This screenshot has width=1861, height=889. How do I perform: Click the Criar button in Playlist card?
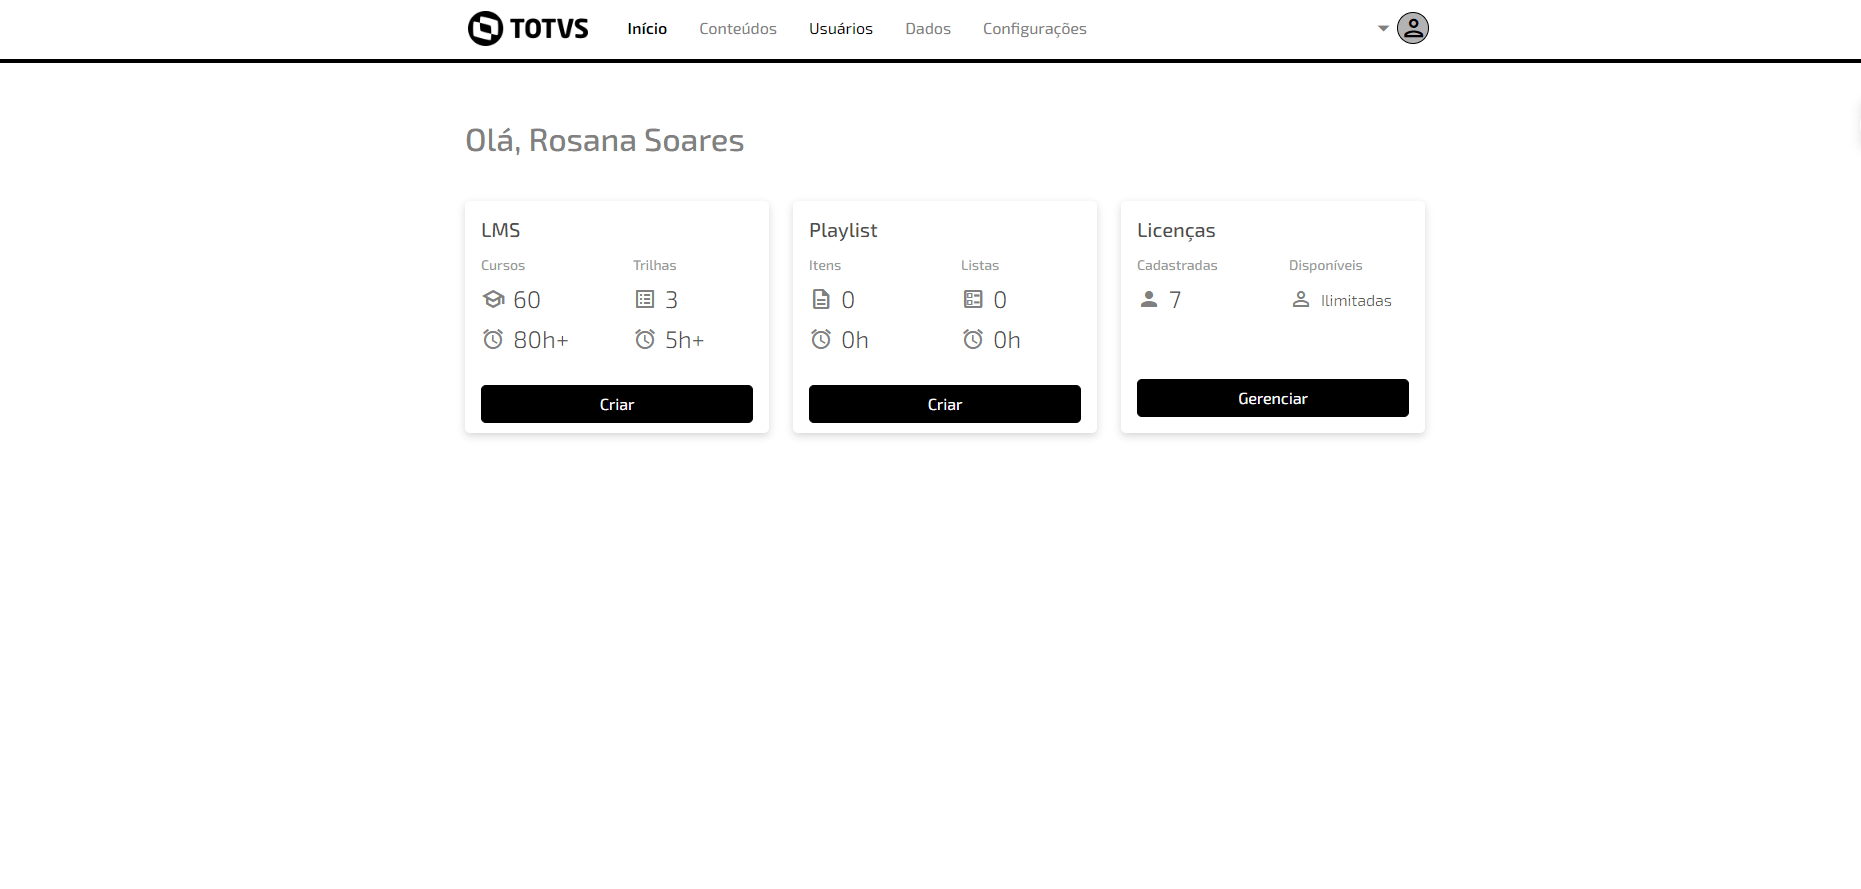[x=945, y=404]
